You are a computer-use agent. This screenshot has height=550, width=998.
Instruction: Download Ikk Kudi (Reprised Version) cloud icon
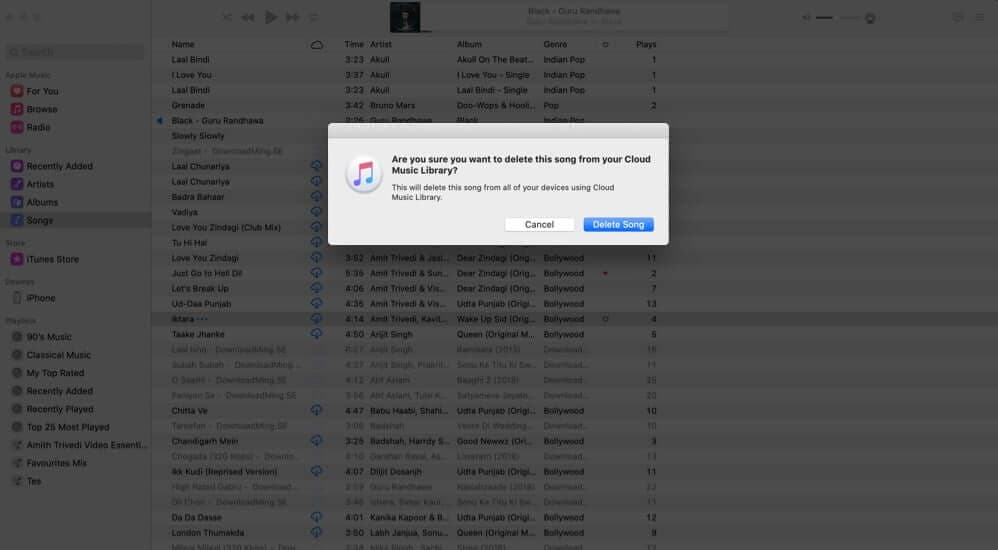coord(316,471)
